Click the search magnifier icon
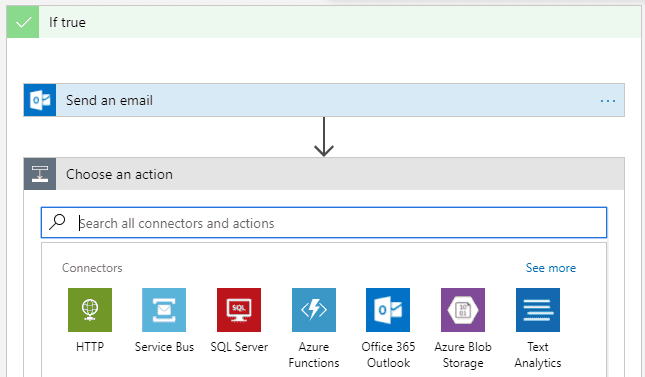 coord(57,222)
